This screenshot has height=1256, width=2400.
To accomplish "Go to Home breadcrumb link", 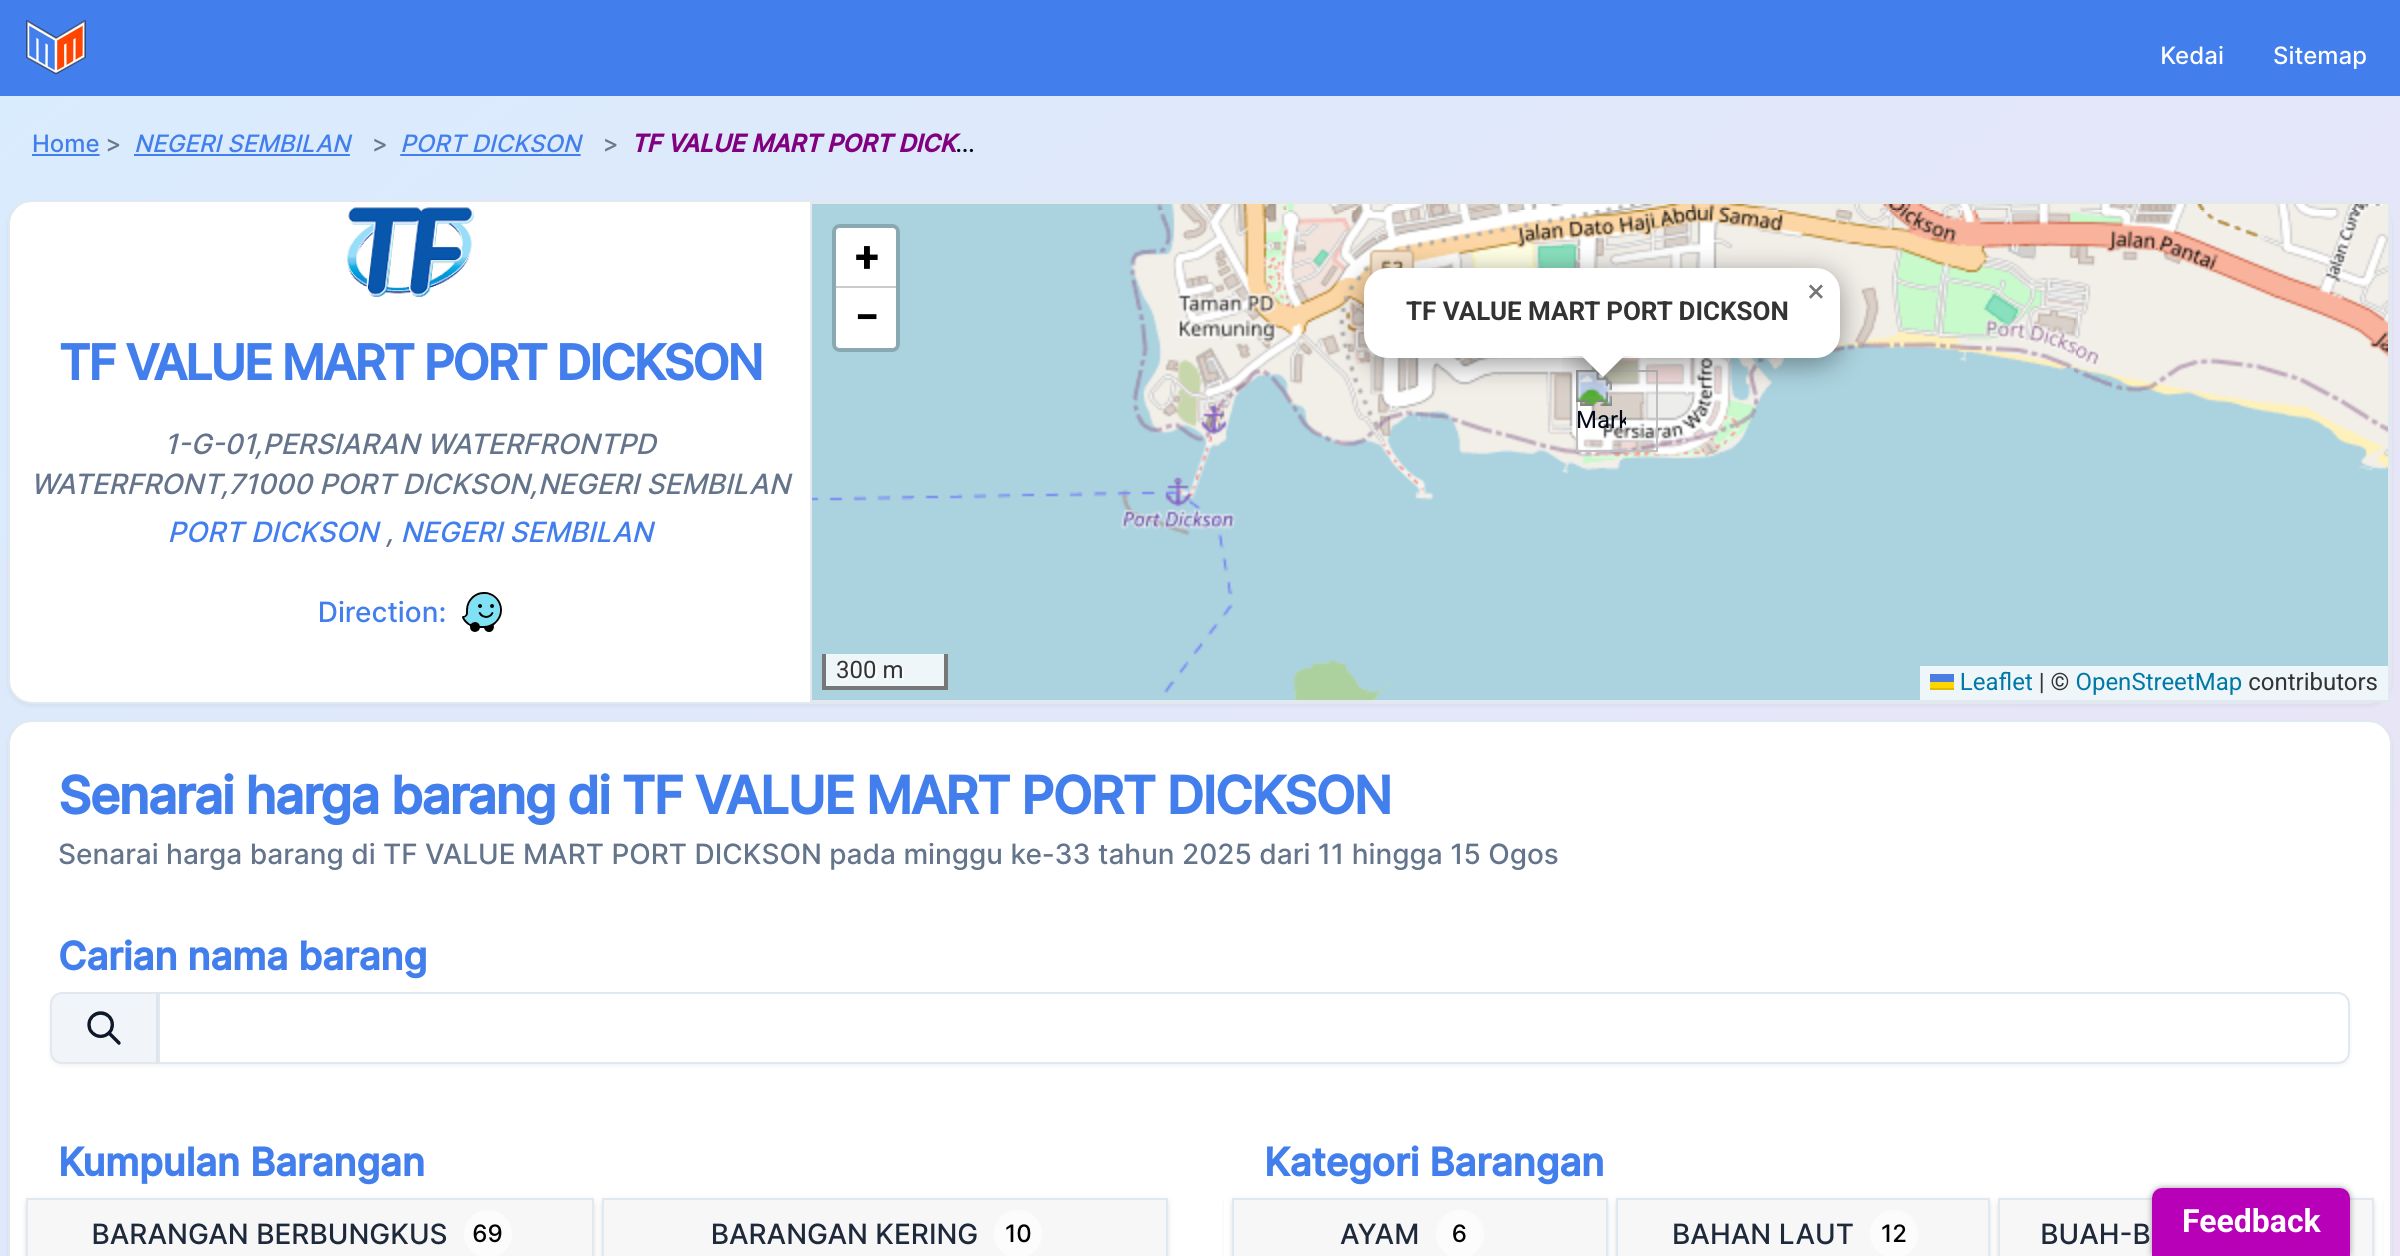I will pyautogui.click(x=65, y=143).
